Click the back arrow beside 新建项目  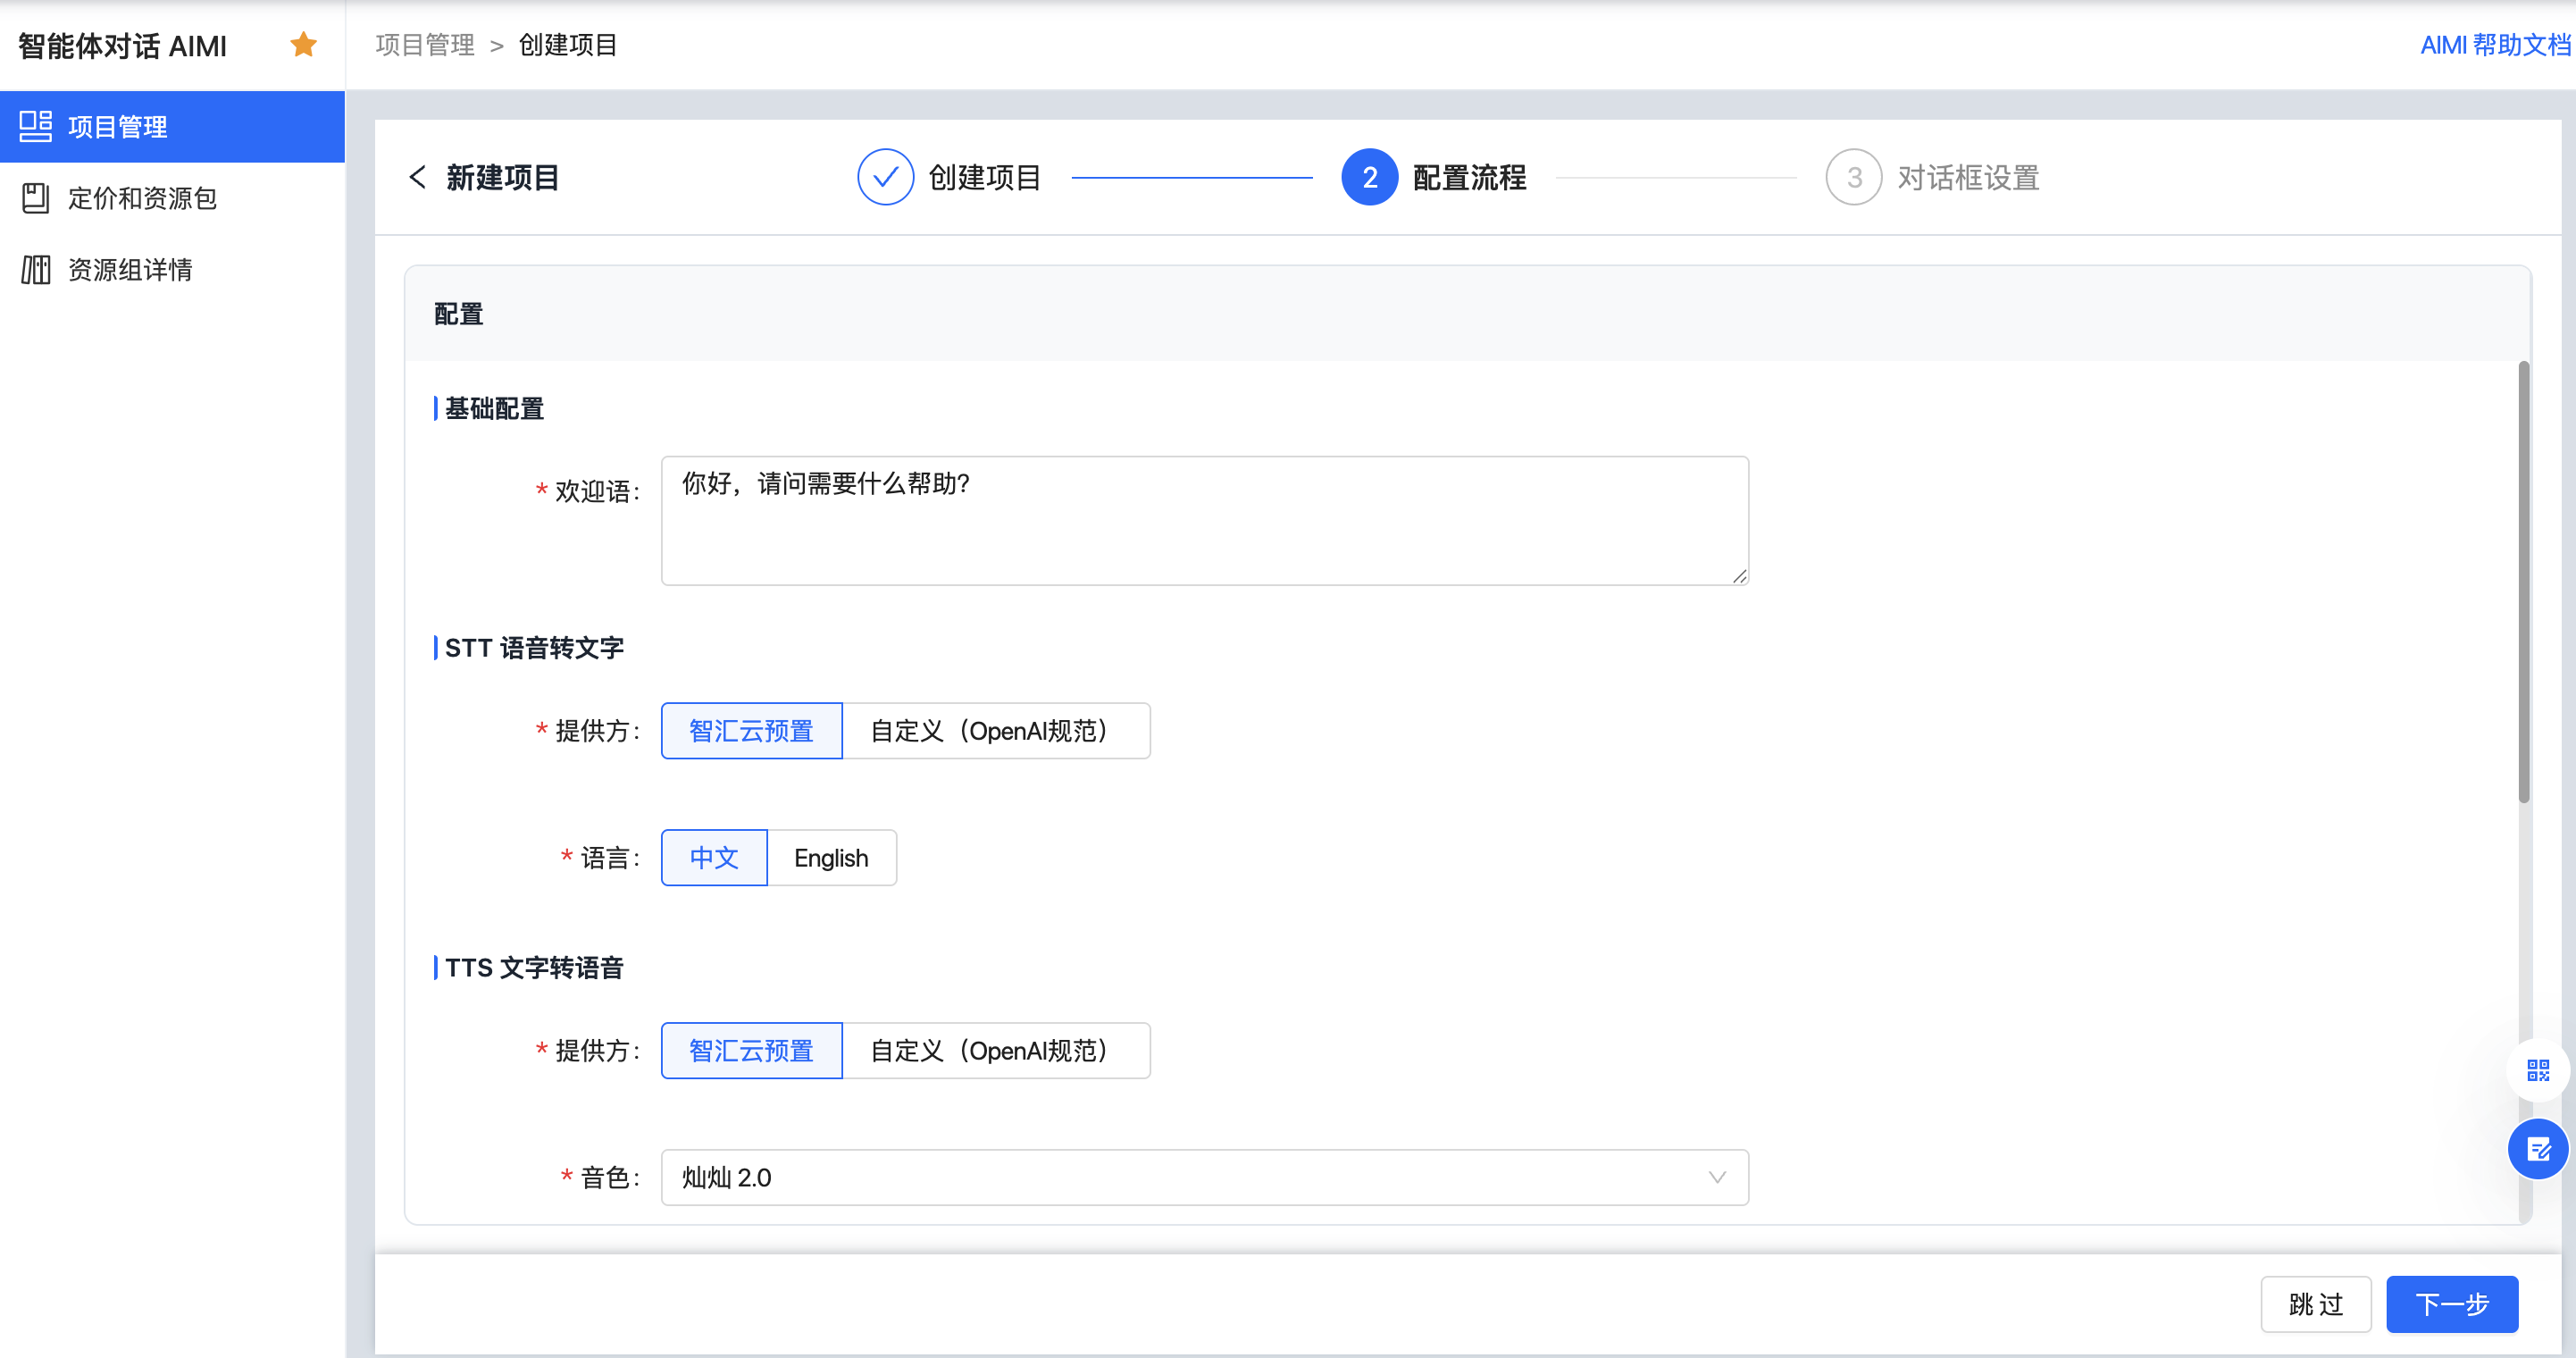[418, 177]
